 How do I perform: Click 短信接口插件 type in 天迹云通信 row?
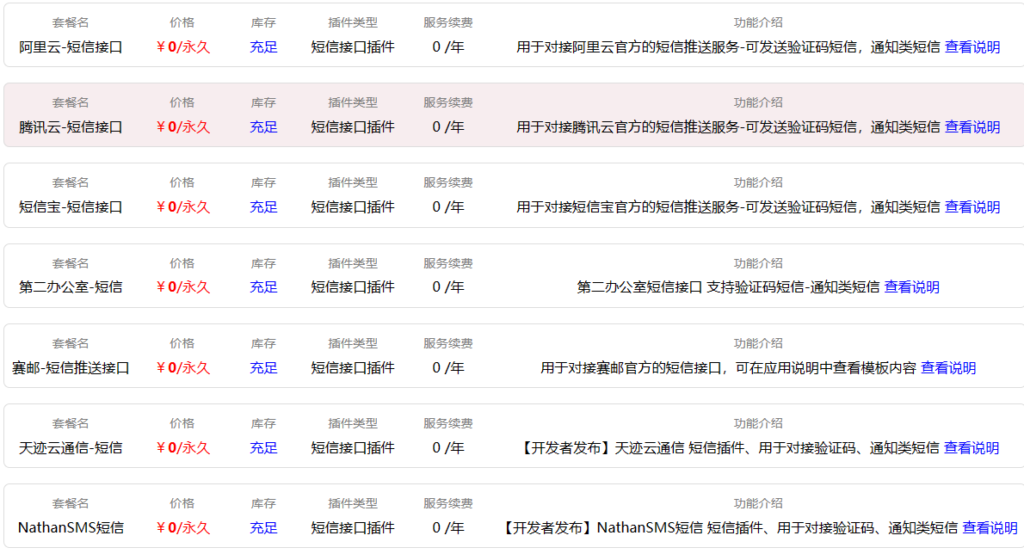[353, 448]
